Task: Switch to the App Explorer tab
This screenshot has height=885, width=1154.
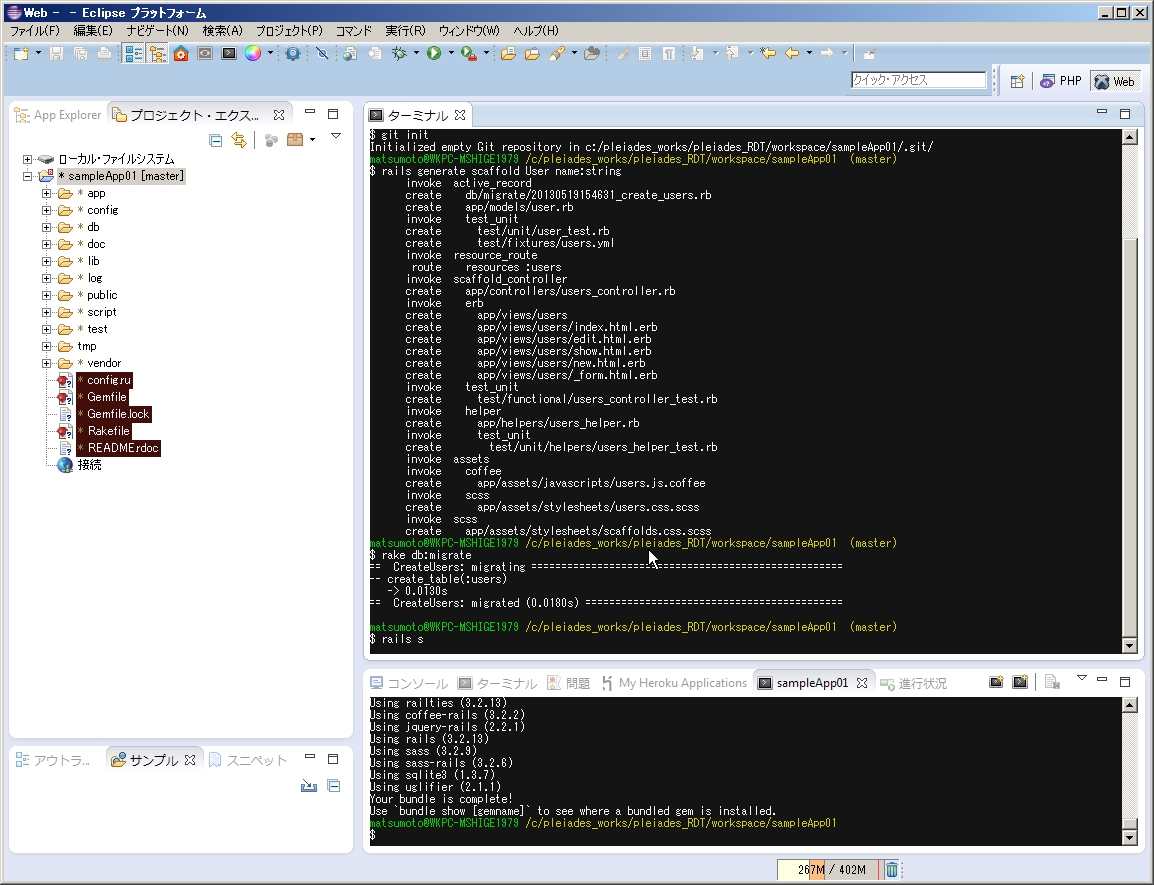Action: [x=58, y=115]
